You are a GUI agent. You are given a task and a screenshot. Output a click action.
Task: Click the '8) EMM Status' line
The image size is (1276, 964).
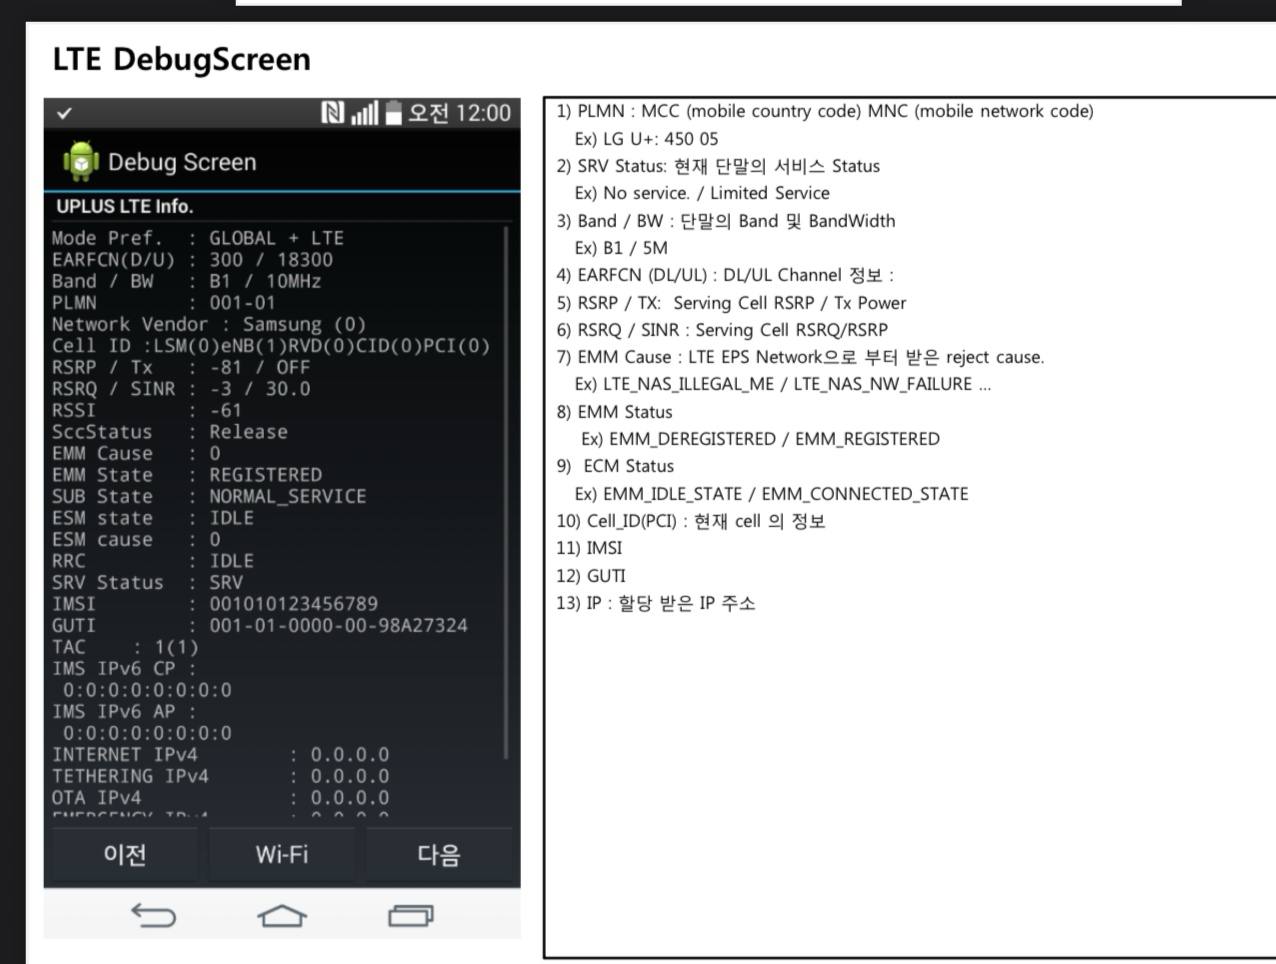pos(614,412)
